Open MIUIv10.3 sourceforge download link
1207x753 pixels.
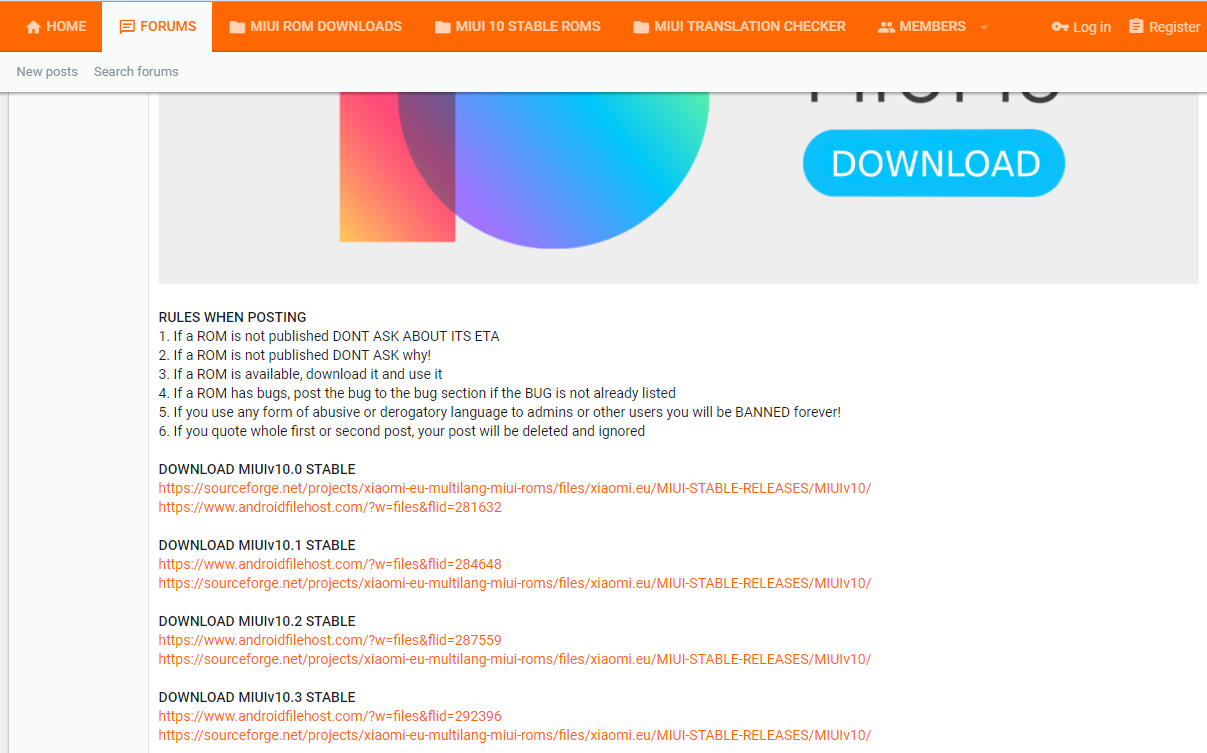coord(515,735)
